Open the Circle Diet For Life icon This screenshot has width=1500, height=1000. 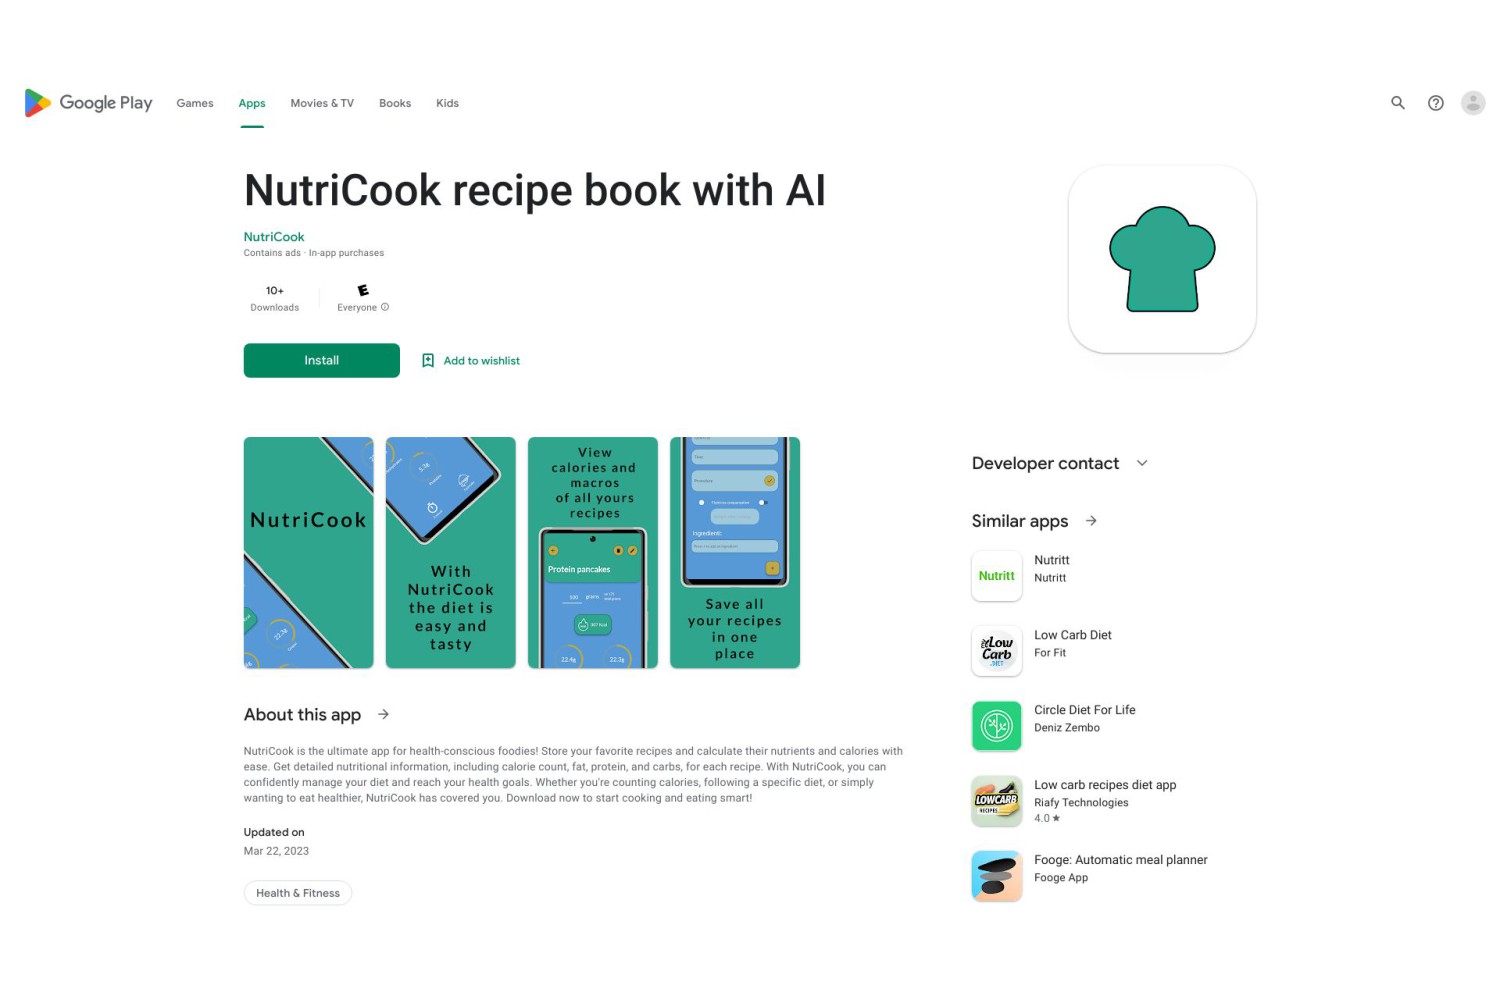coord(997,726)
